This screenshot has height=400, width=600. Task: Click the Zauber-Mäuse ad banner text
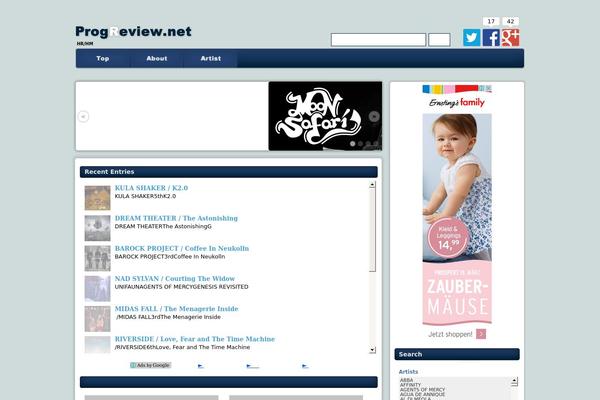coord(457,296)
